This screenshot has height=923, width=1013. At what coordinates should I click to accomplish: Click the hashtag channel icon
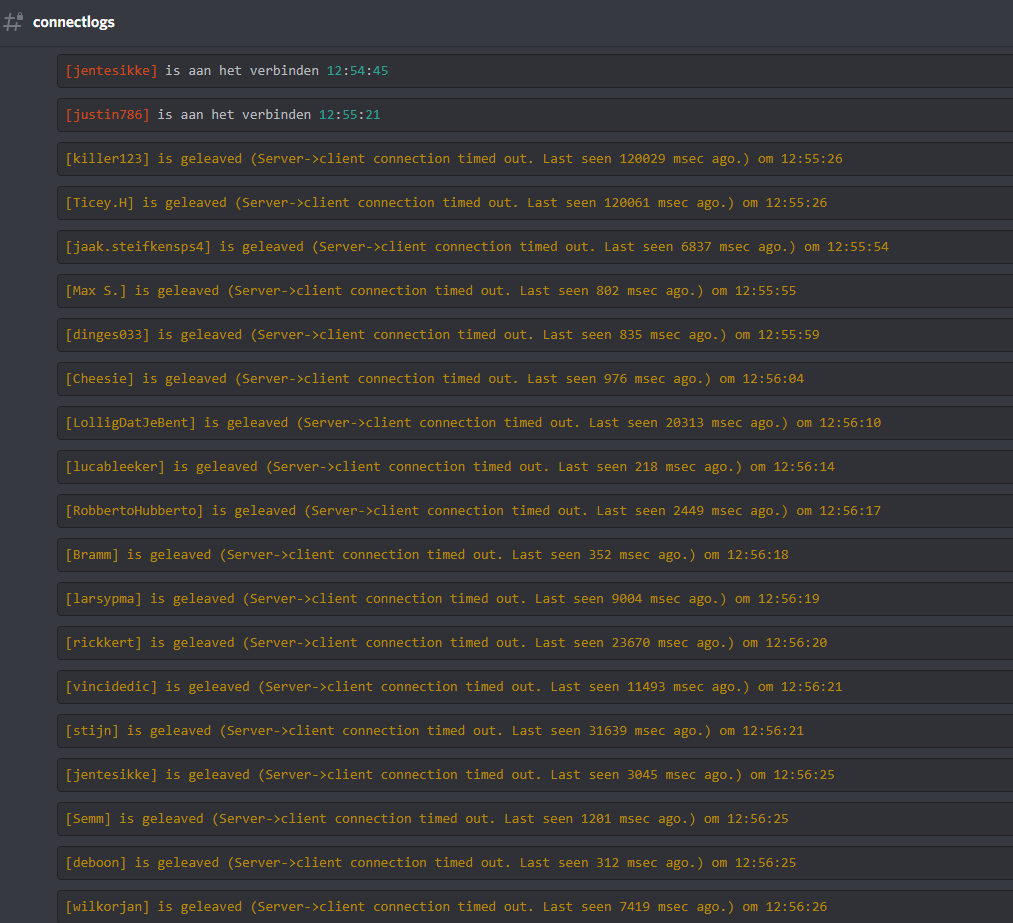[x=14, y=22]
